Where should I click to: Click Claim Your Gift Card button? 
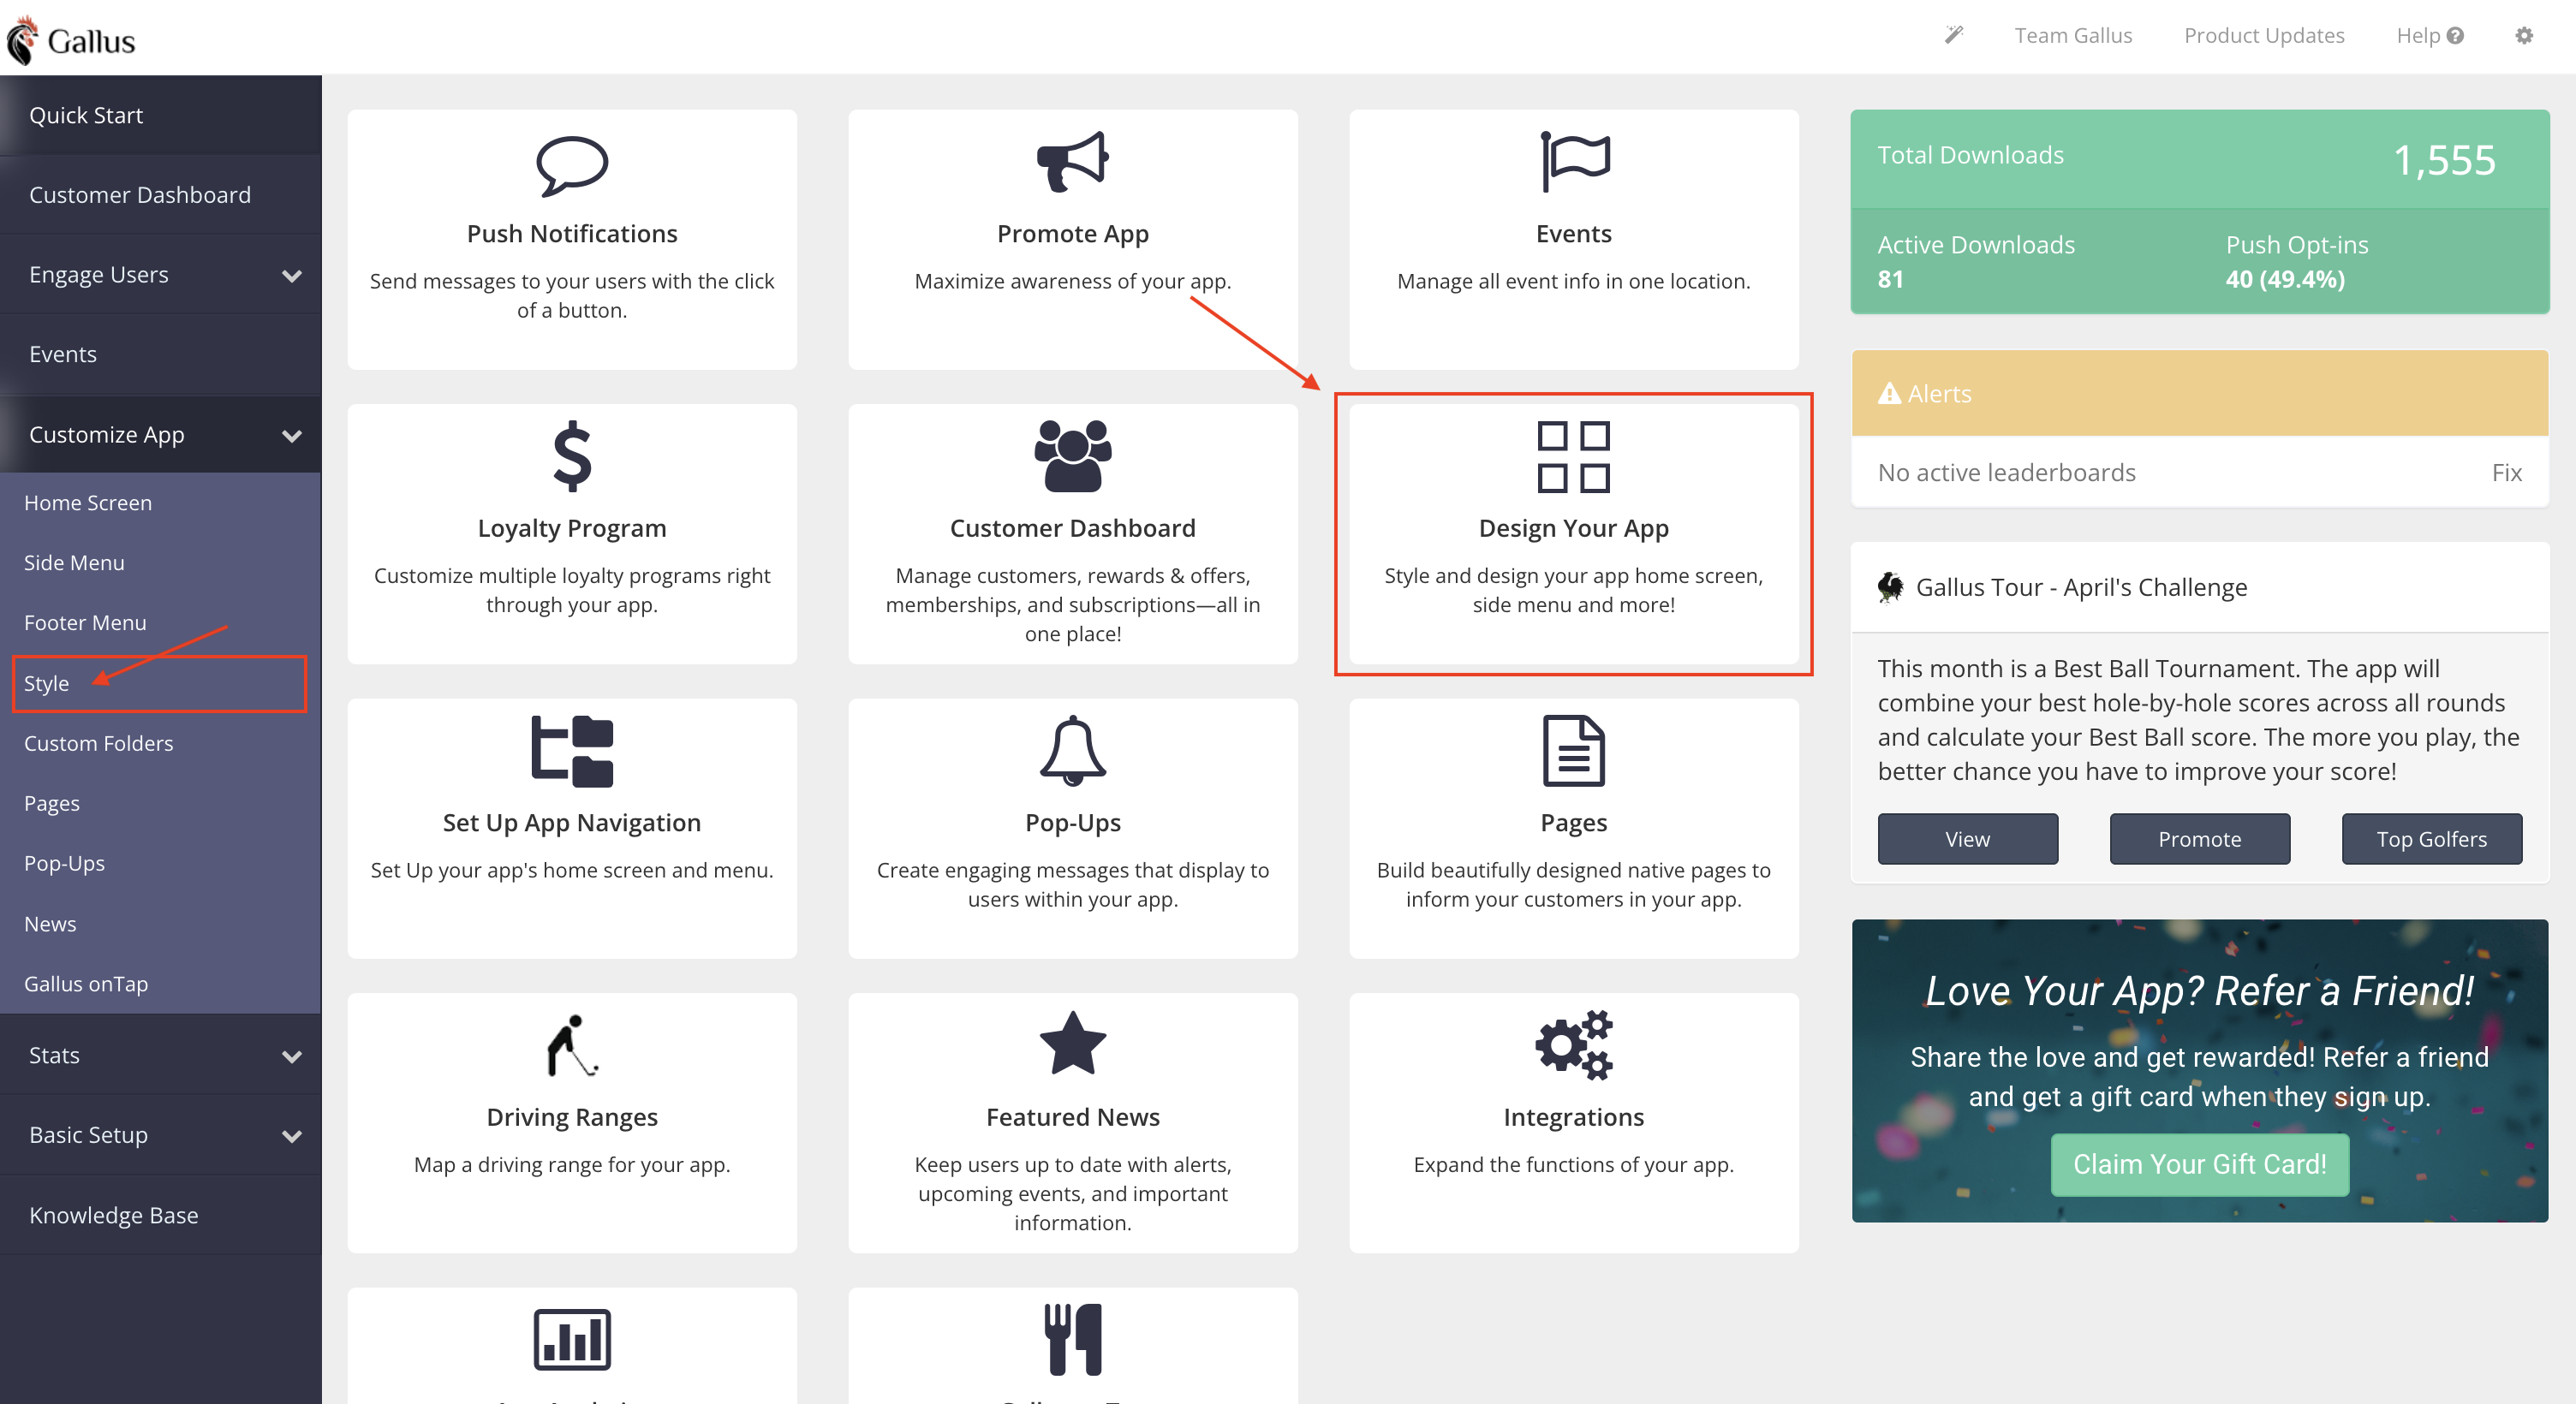(2199, 1165)
